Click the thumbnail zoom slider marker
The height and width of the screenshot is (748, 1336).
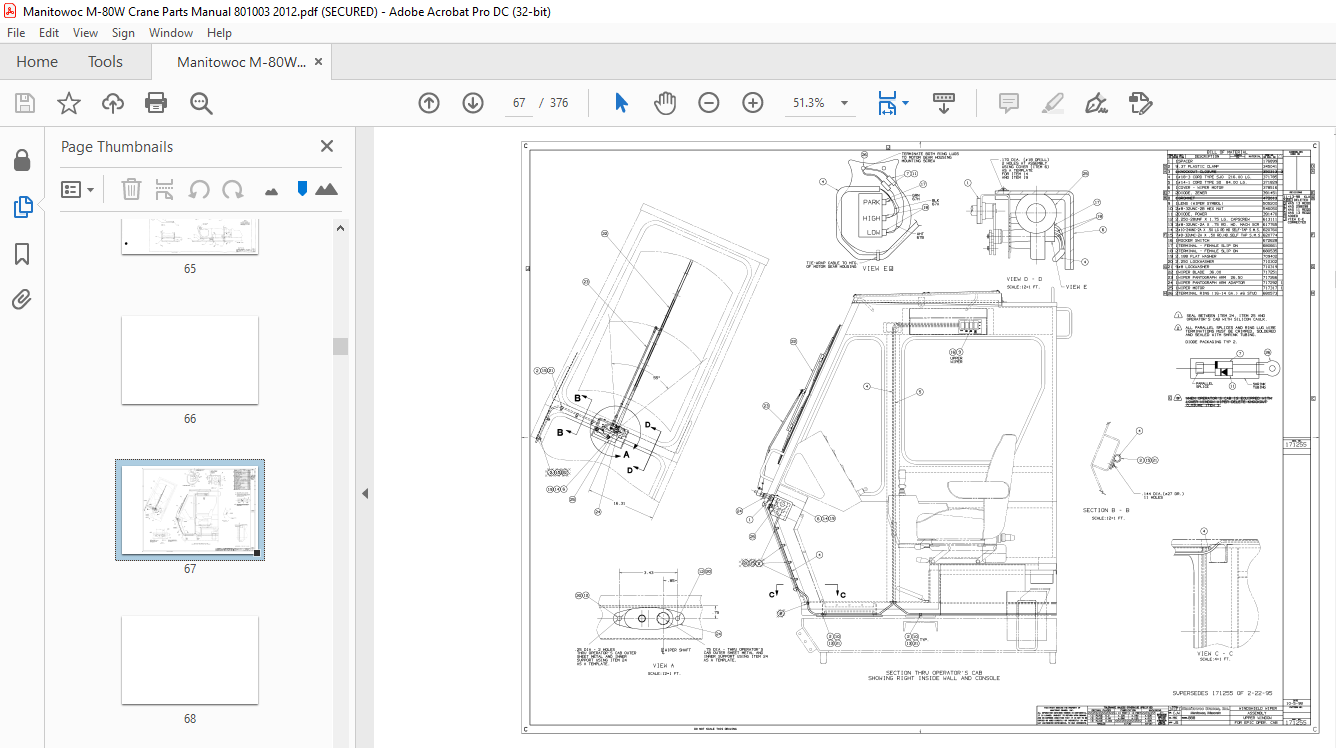[x=301, y=189]
